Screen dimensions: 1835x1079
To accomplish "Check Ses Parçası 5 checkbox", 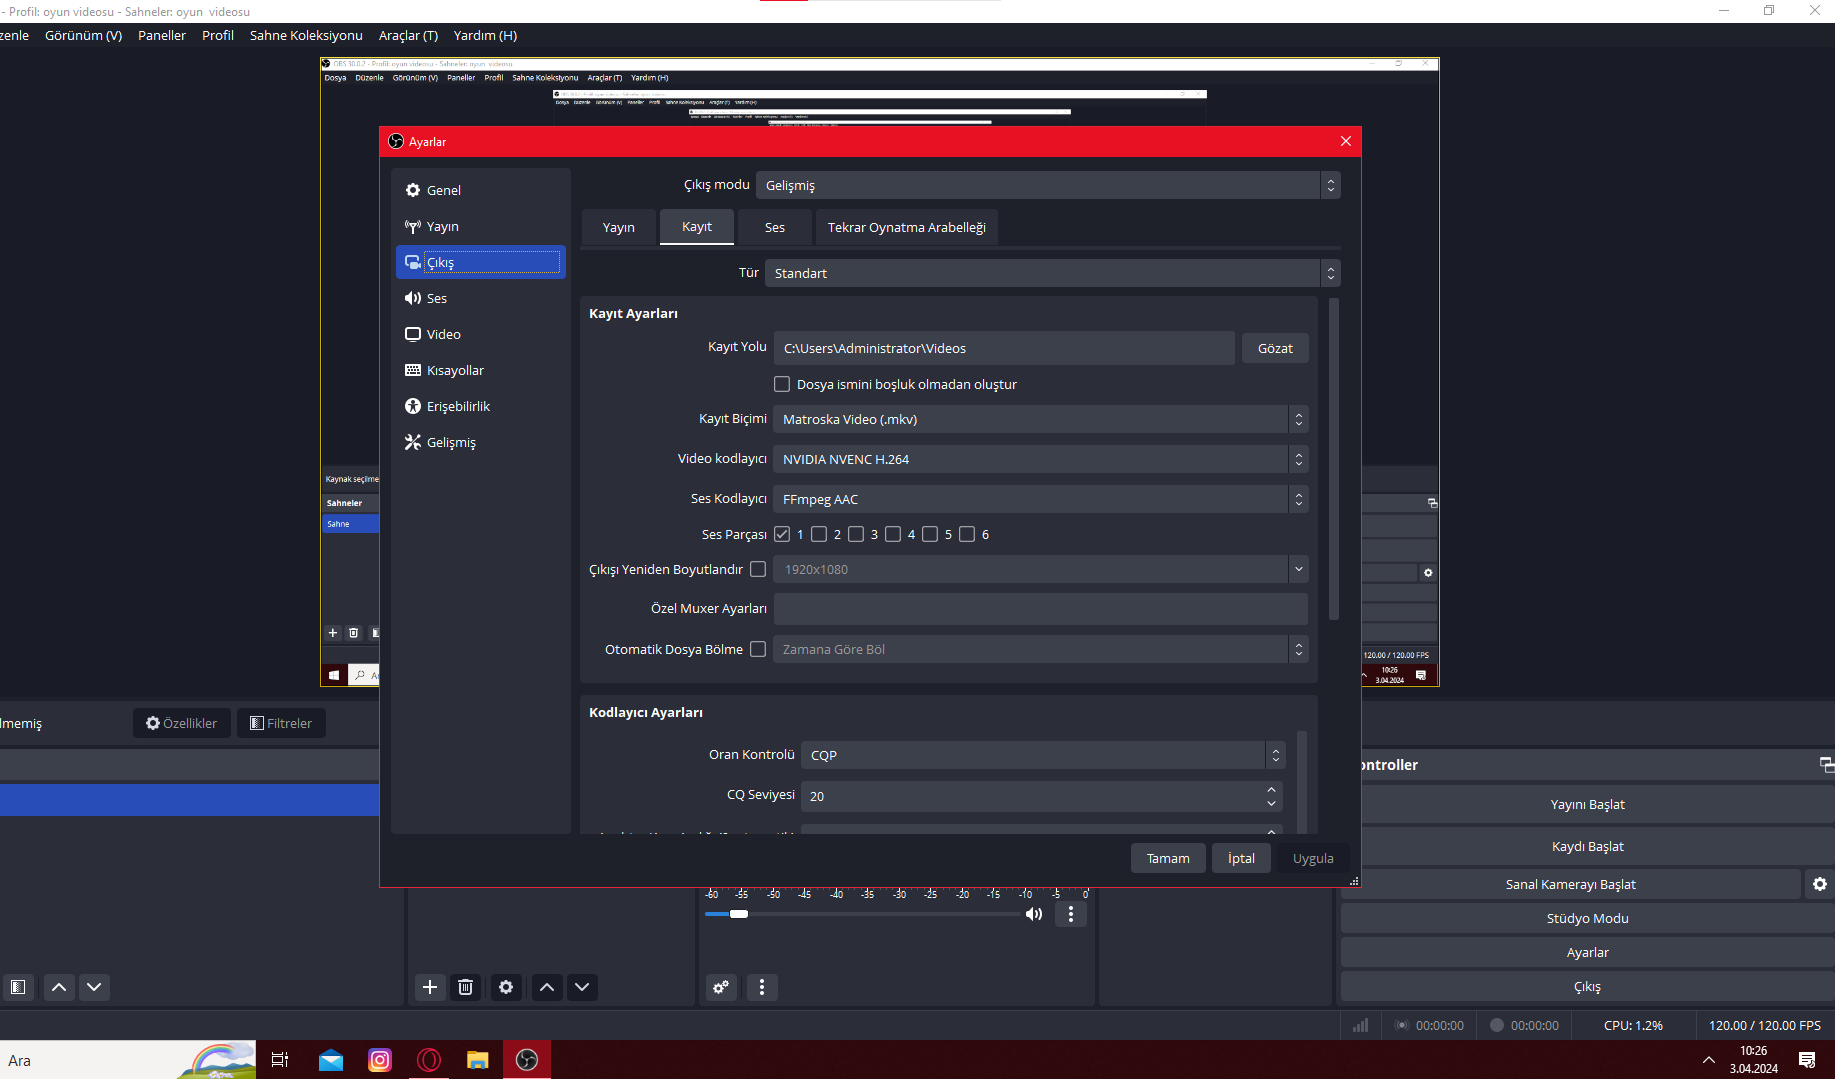I will (930, 534).
